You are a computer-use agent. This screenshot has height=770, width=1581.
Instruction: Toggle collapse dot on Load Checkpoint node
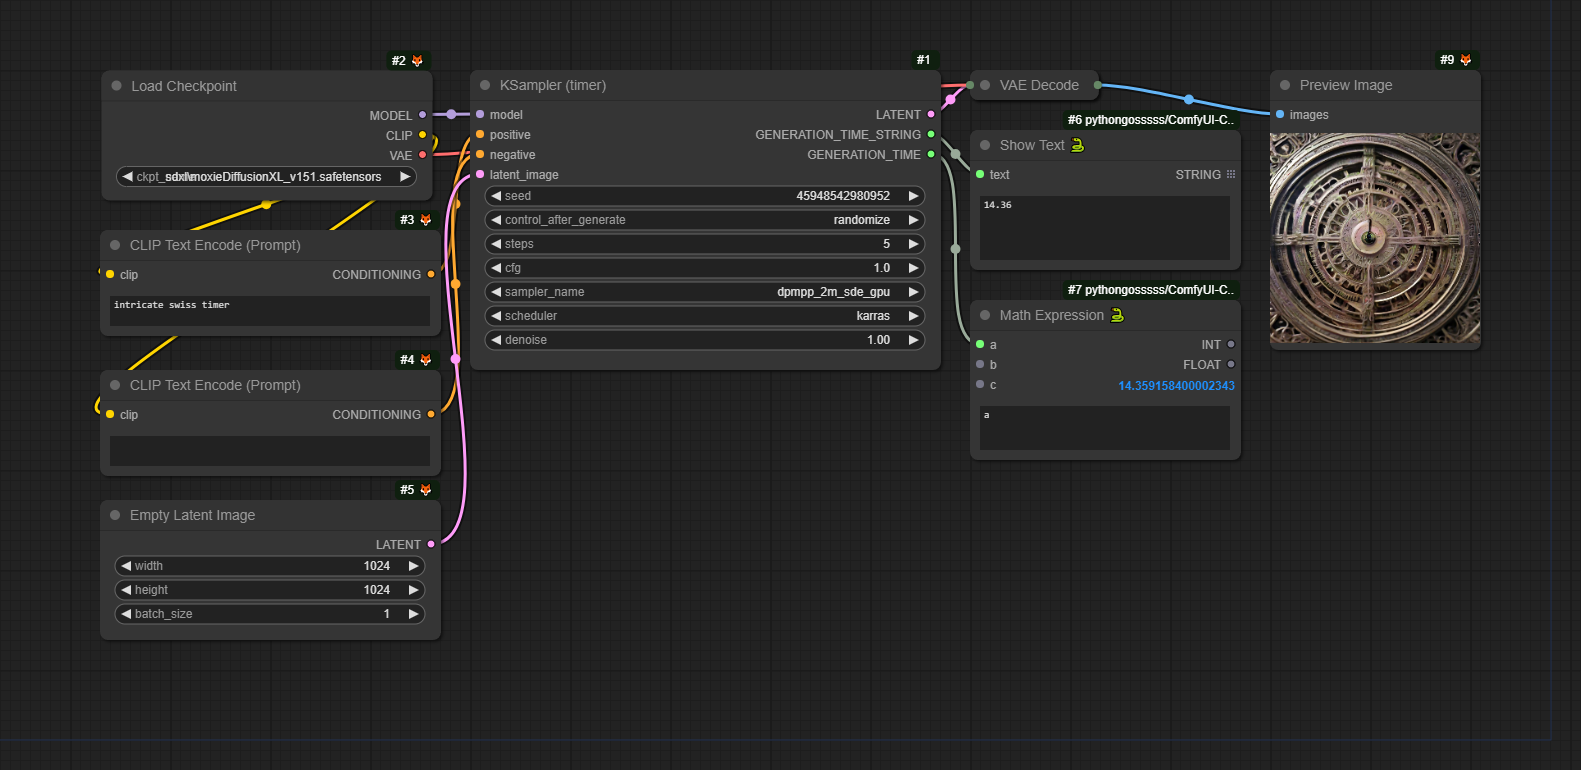(117, 86)
